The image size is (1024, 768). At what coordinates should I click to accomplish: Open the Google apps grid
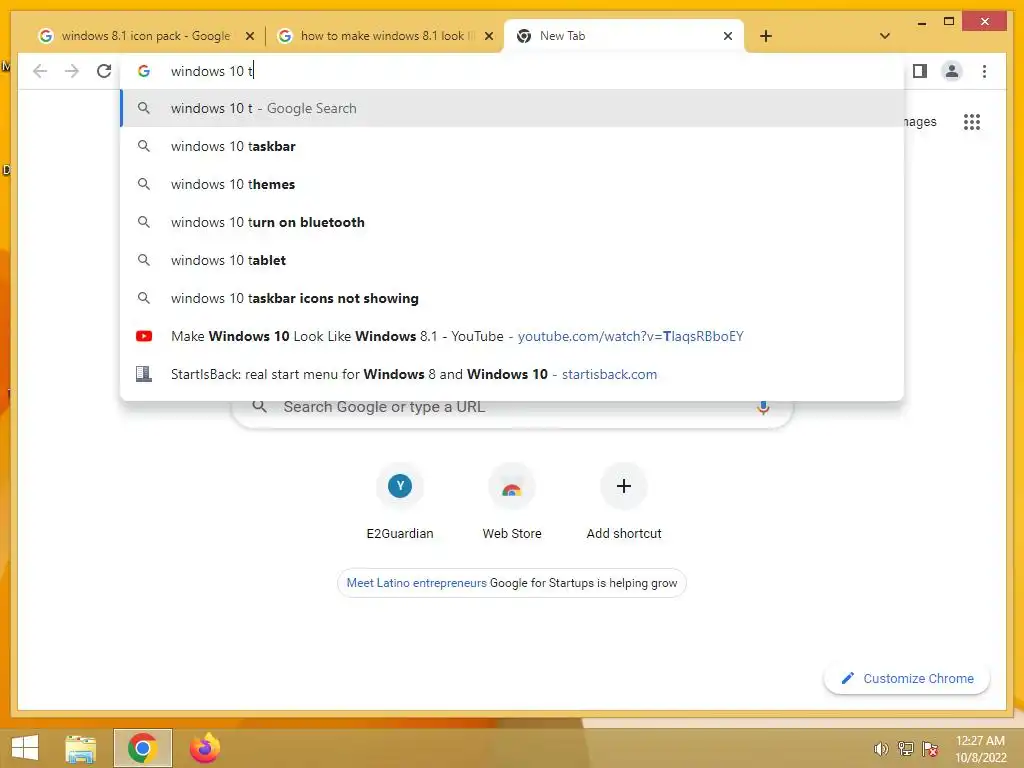click(x=972, y=121)
